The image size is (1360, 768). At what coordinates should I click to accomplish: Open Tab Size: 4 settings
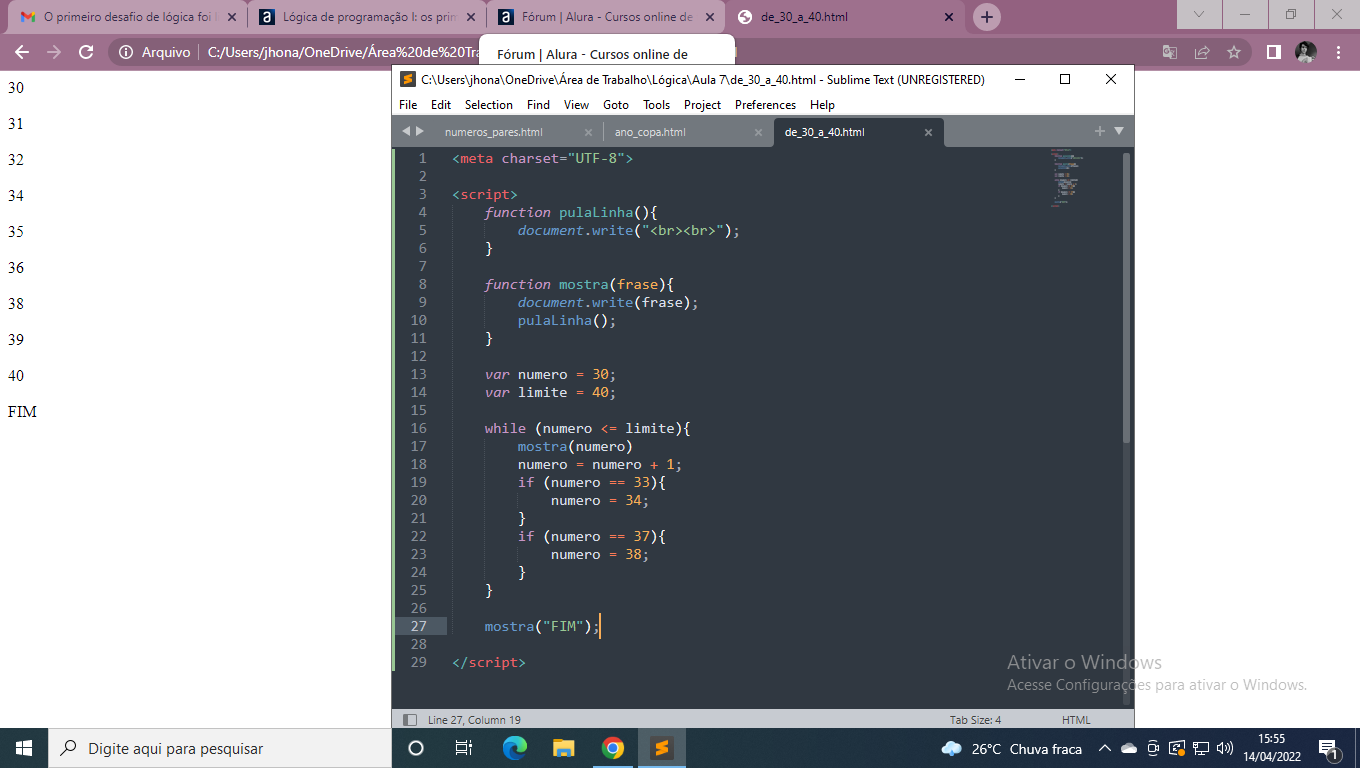point(975,720)
